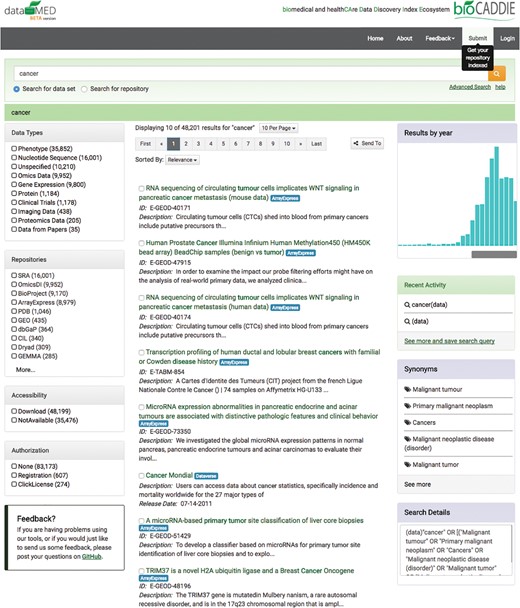This screenshot has width=520, height=608.
Task: Open the Login nav item
Action: point(507,38)
